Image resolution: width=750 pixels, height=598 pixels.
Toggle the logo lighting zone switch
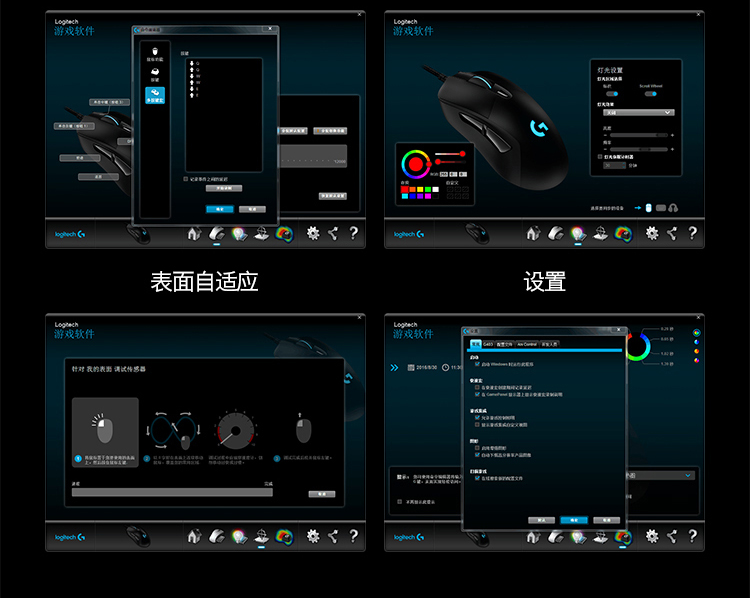coord(612,94)
